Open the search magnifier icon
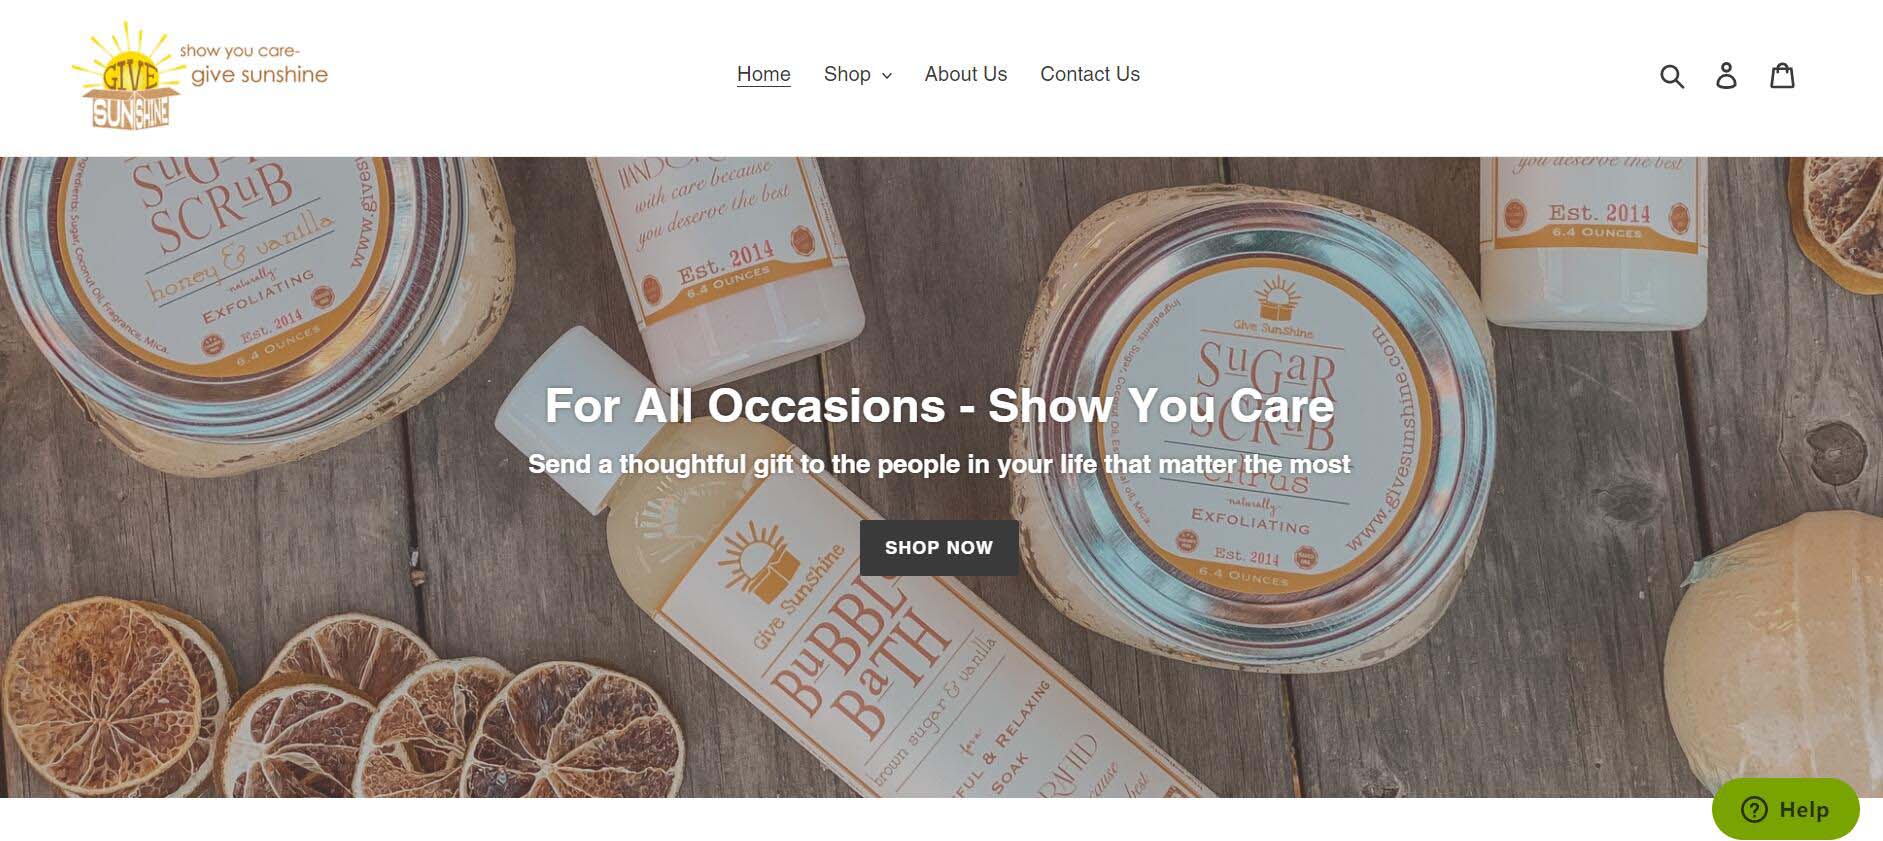This screenshot has height=841, width=1883. [x=1672, y=75]
